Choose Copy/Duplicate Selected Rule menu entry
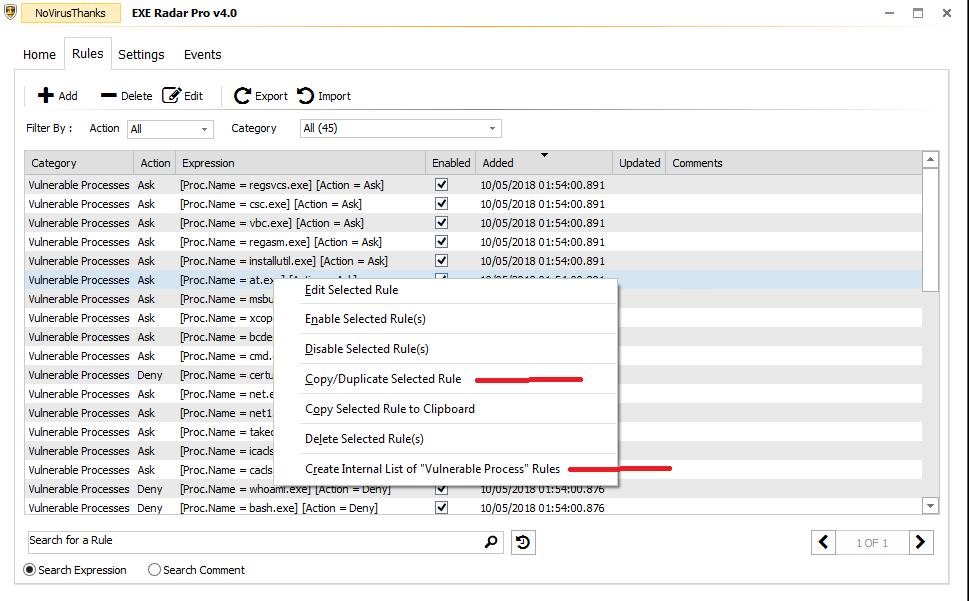 pos(383,379)
